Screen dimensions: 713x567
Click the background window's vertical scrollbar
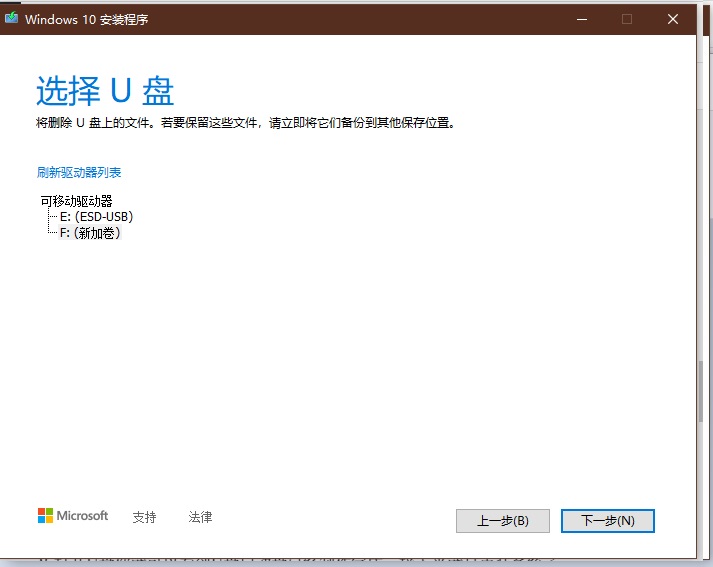click(x=701, y=391)
